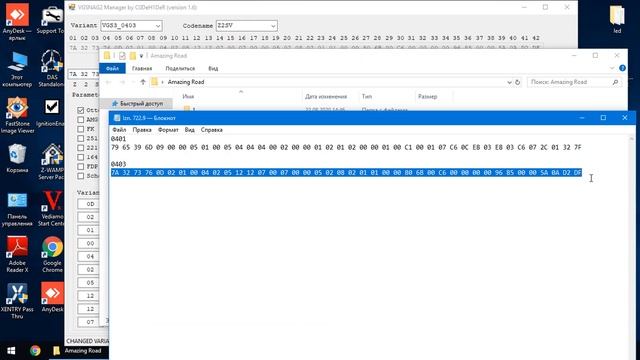This screenshot has height=360, width=640.
Task: Click the Chrome icon in the taskbar
Action: pyautogui.click(x=36, y=351)
